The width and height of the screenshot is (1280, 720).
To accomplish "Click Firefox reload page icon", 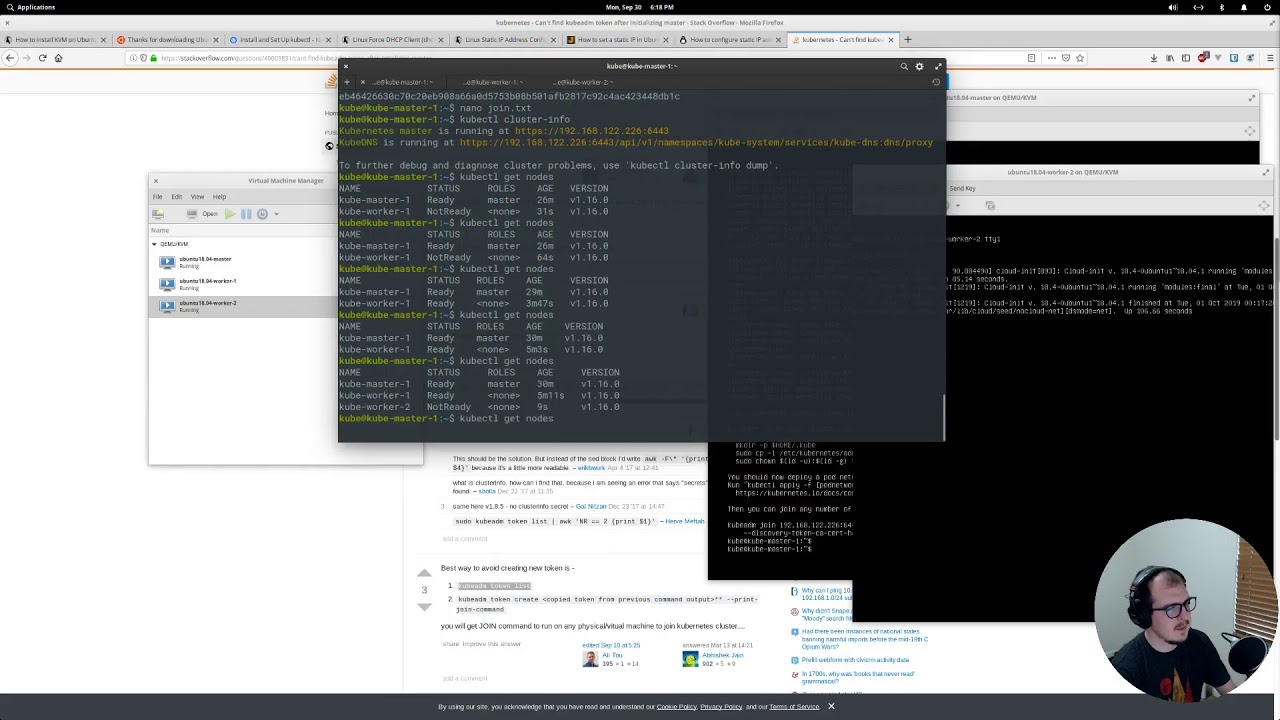I will click(42, 58).
